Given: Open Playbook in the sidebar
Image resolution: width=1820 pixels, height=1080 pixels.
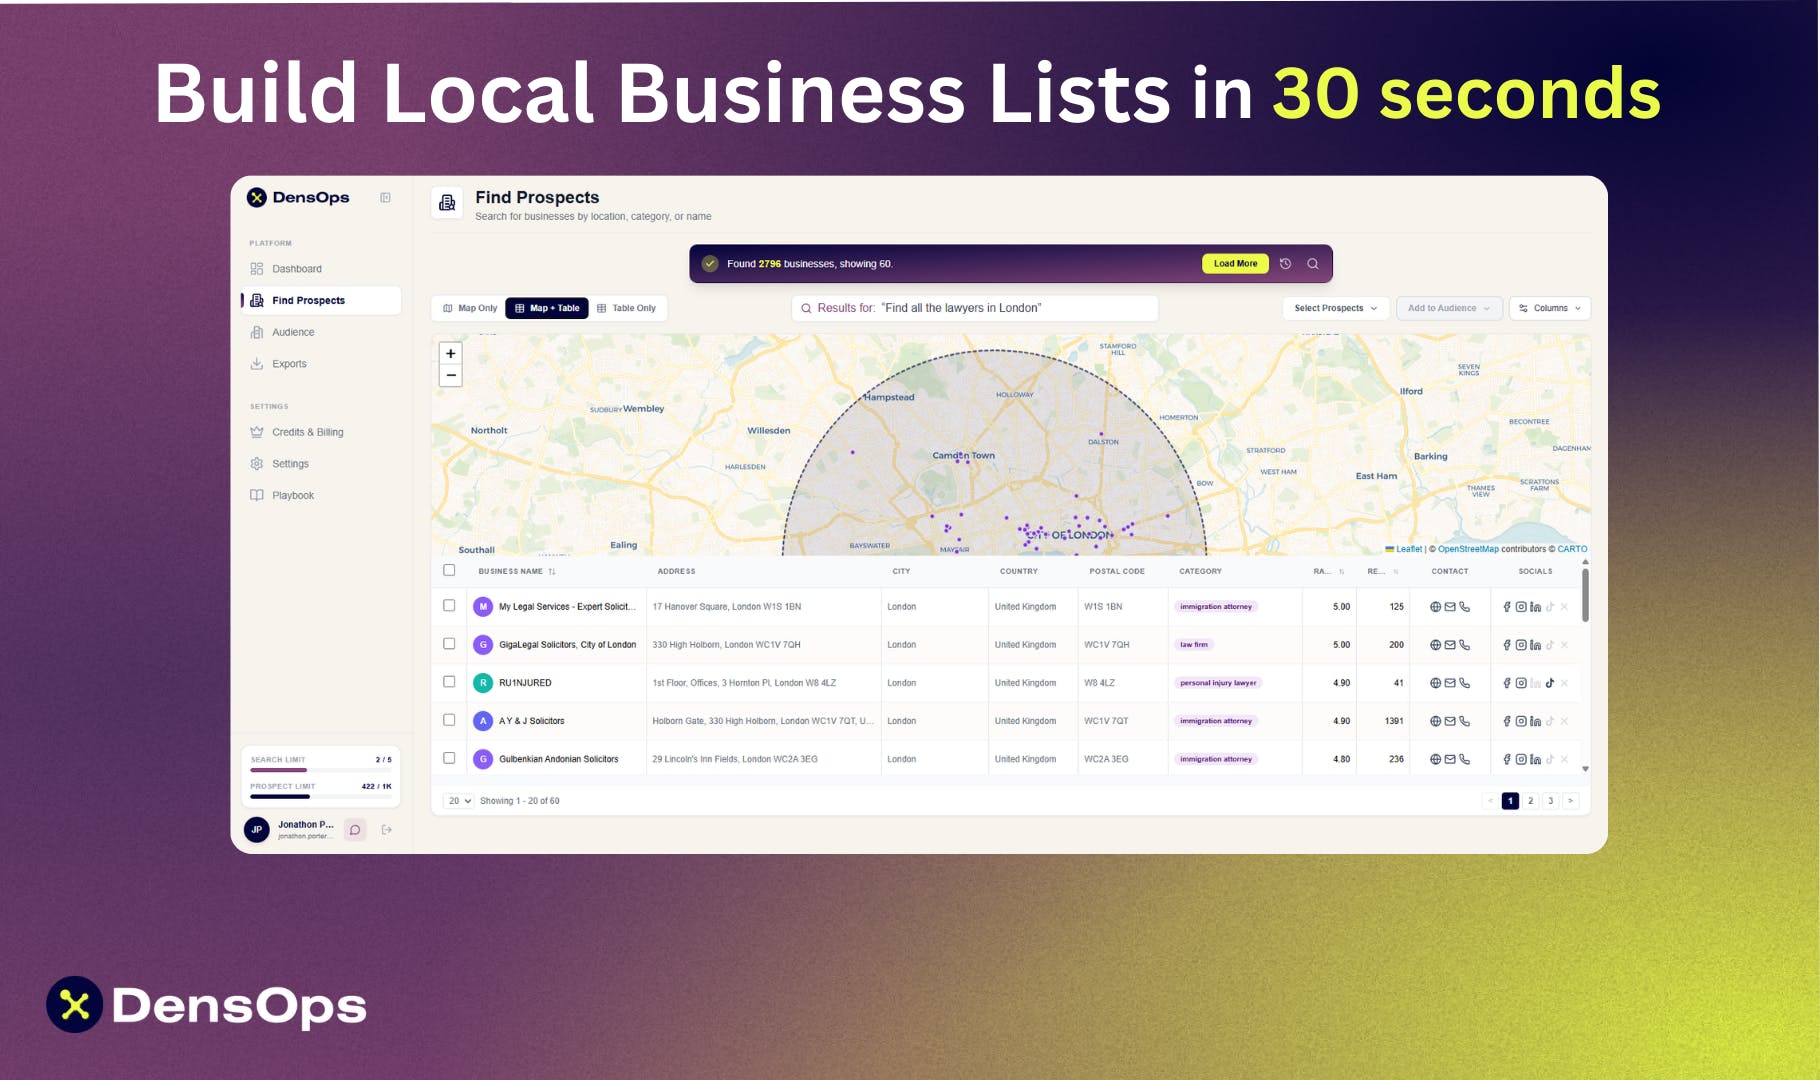Looking at the screenshot, I should 321,496.
